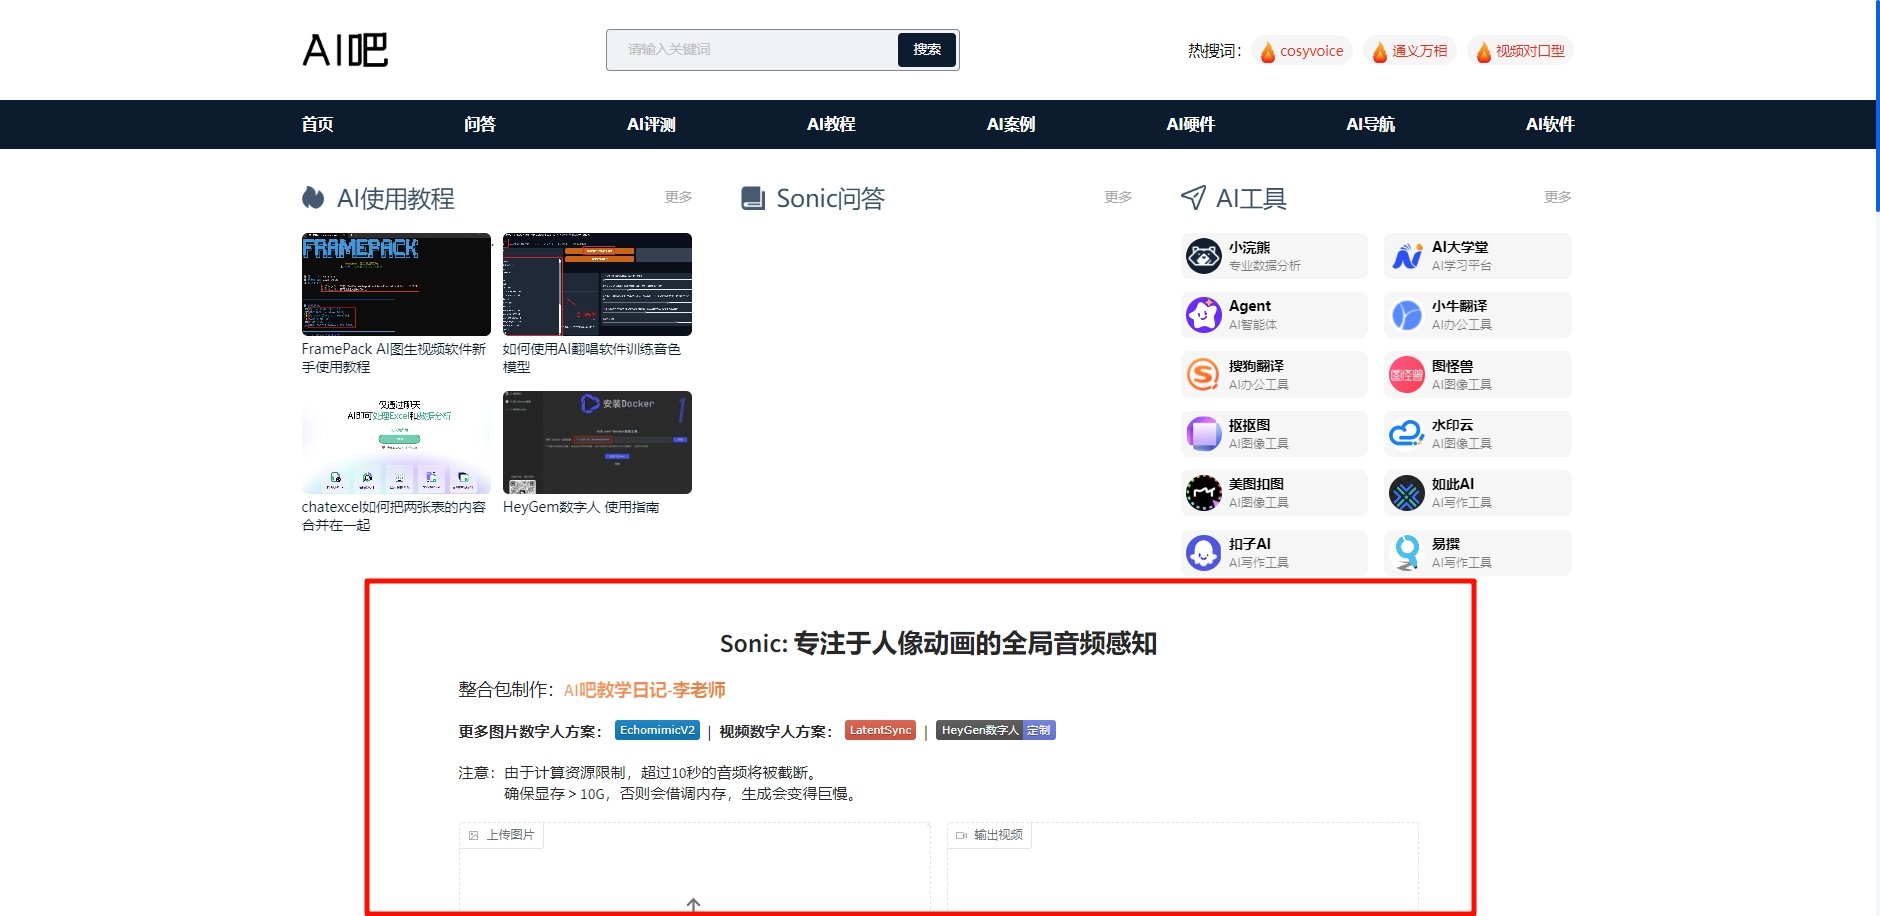
Task: Visit the AI吧教学日记-李老师 link
Action: click(x=646, y=689)
